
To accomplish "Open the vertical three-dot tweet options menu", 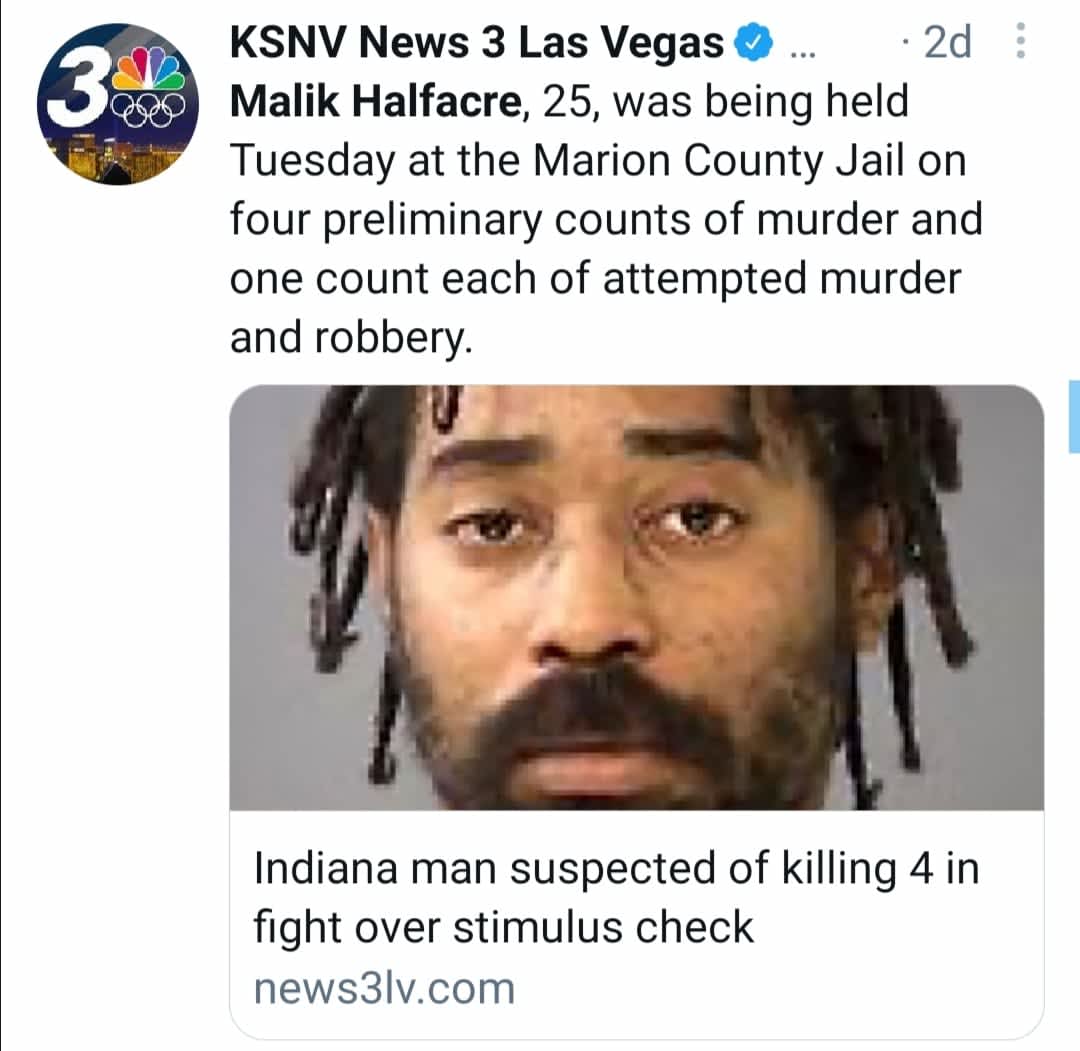I will (x=1021, y=41).
